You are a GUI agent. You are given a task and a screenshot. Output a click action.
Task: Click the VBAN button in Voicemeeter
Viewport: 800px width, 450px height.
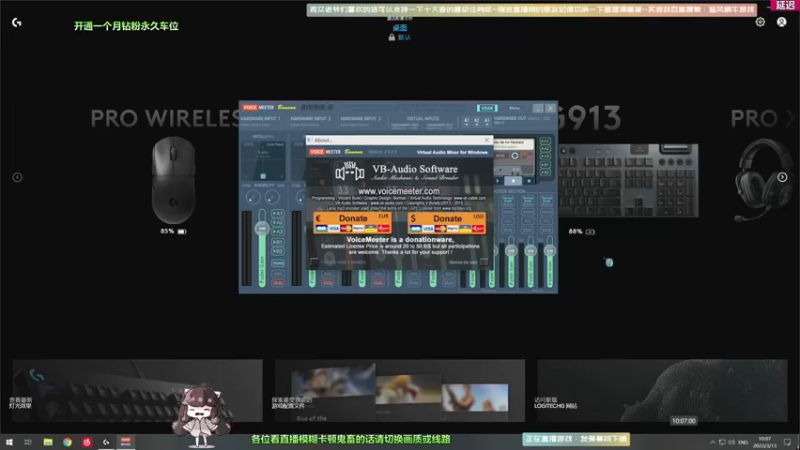(x=487, y=108)
